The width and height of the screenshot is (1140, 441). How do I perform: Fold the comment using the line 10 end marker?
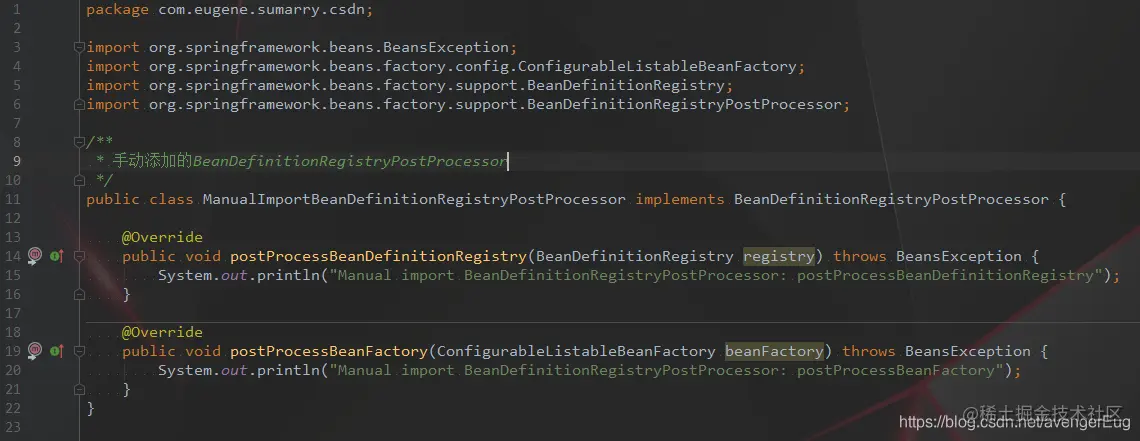[79, 180]
